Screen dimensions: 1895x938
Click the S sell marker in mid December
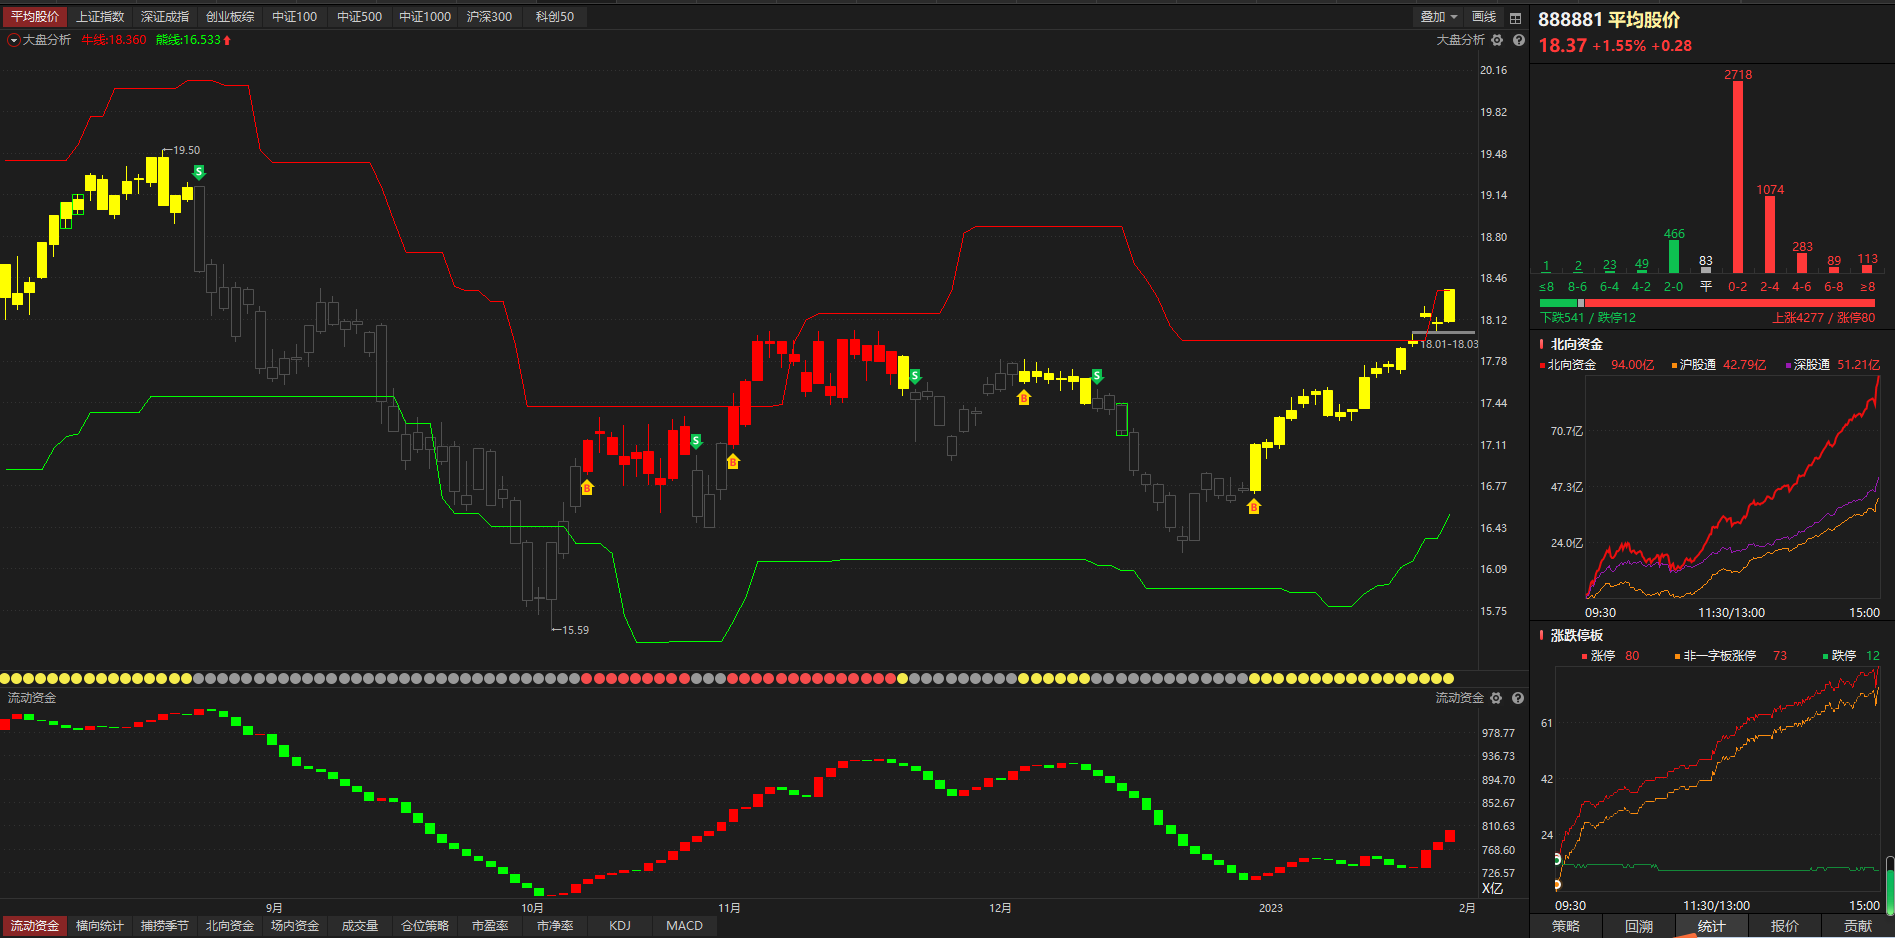click(x=1097, y=376)
